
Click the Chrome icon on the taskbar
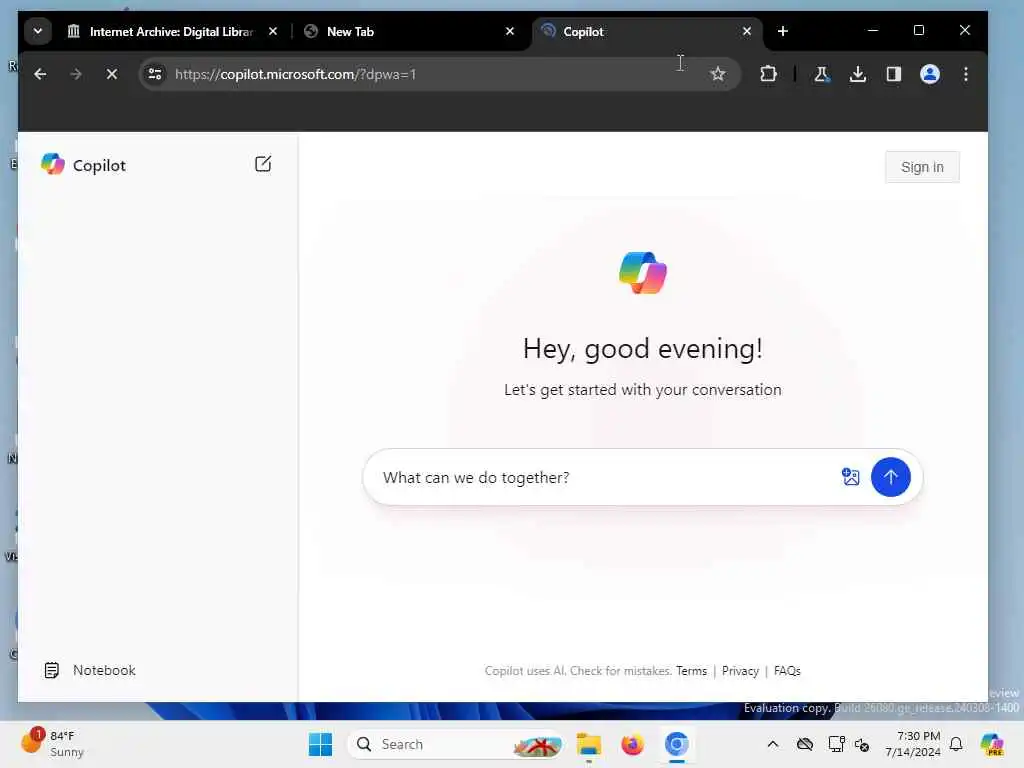pyautogui.click(x=677, y=744)
